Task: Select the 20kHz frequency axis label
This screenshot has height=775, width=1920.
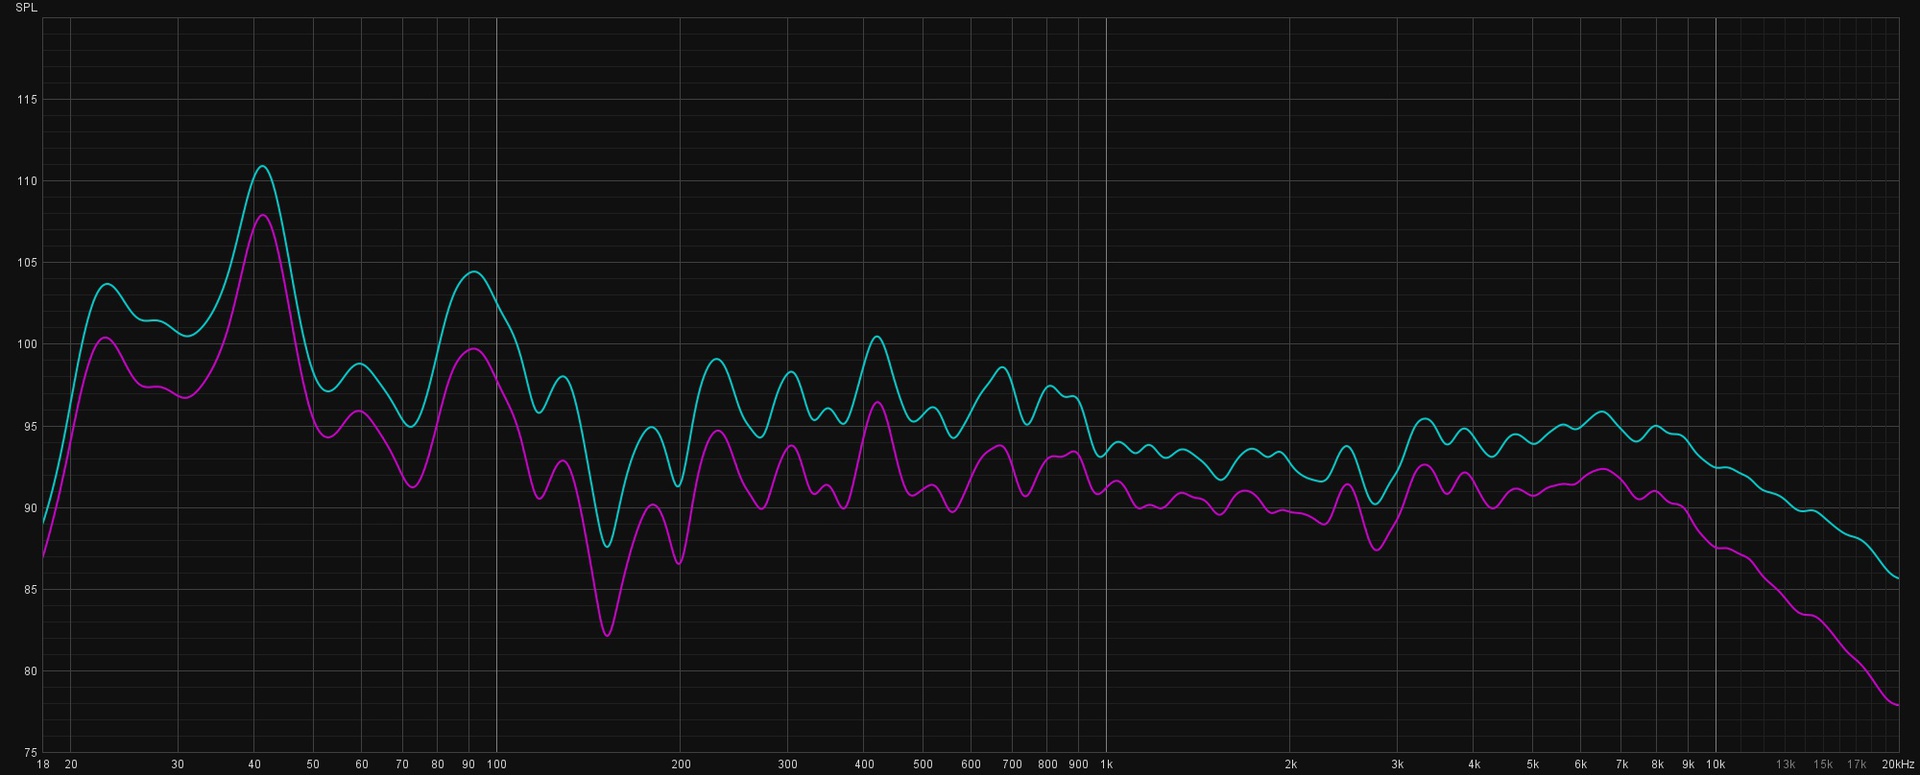Action: point(1898,765)
